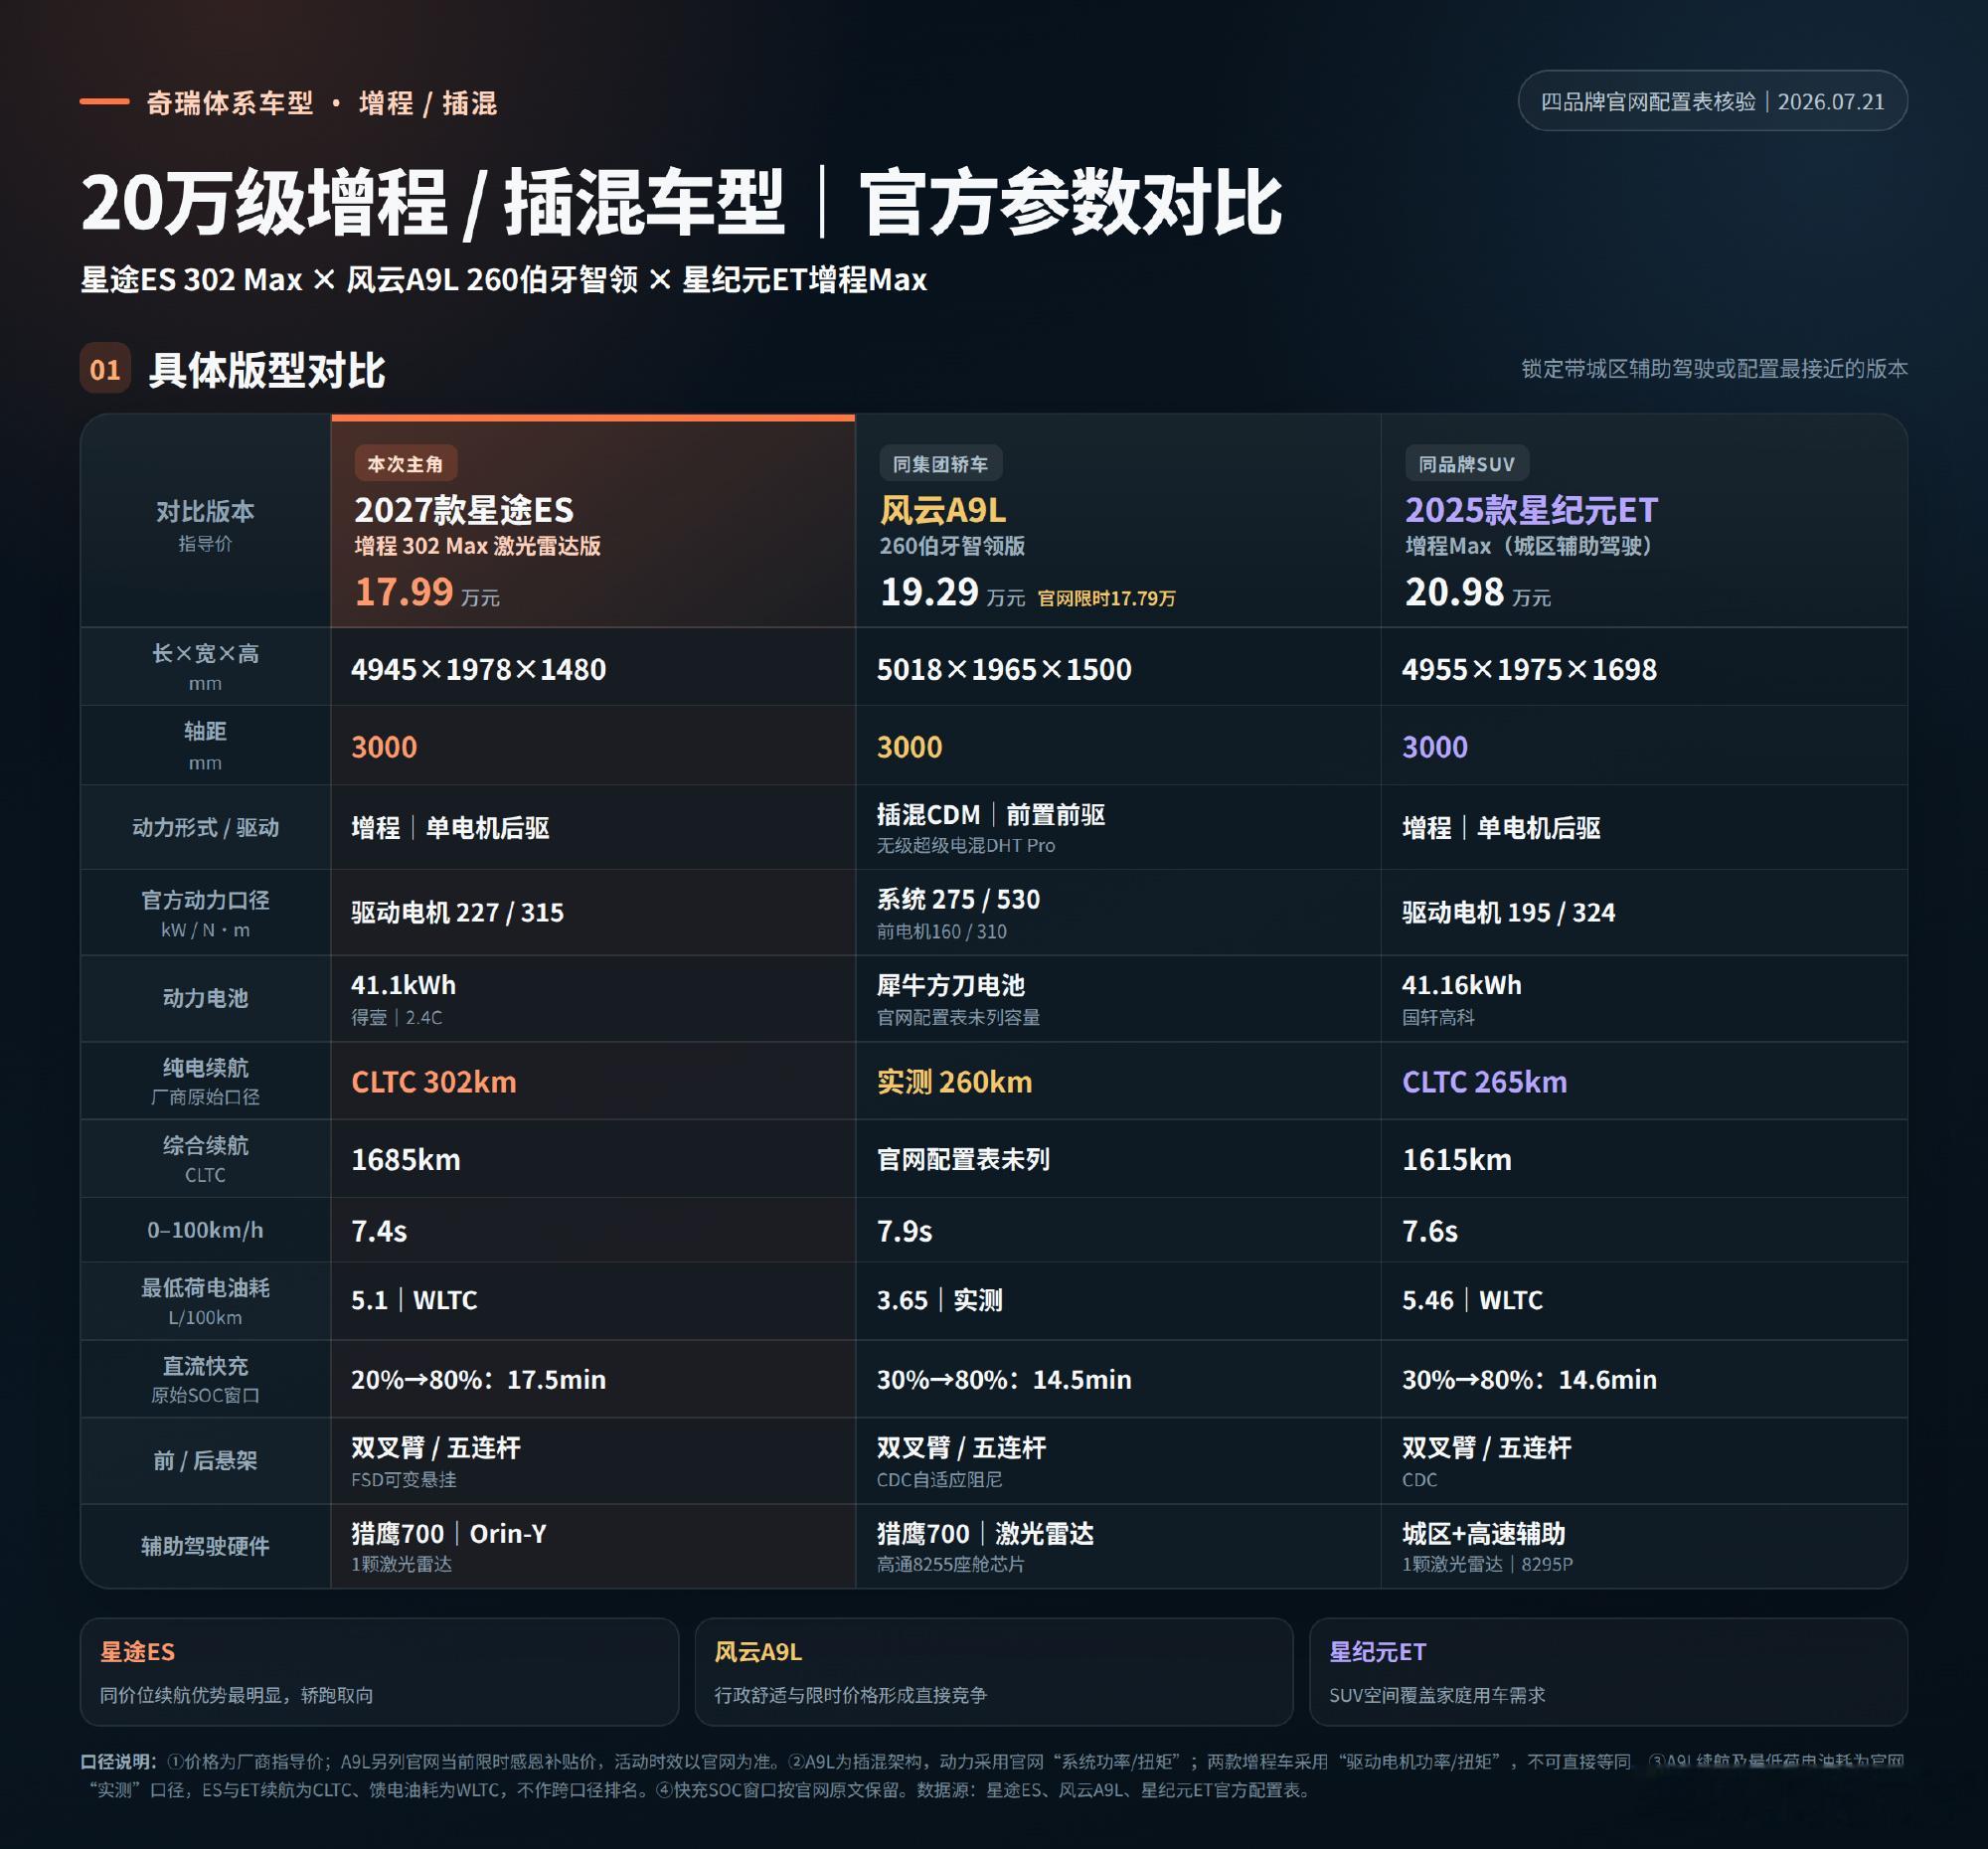
Task: Select the 19.29 万元 price
Action: (x=952, y=592)
